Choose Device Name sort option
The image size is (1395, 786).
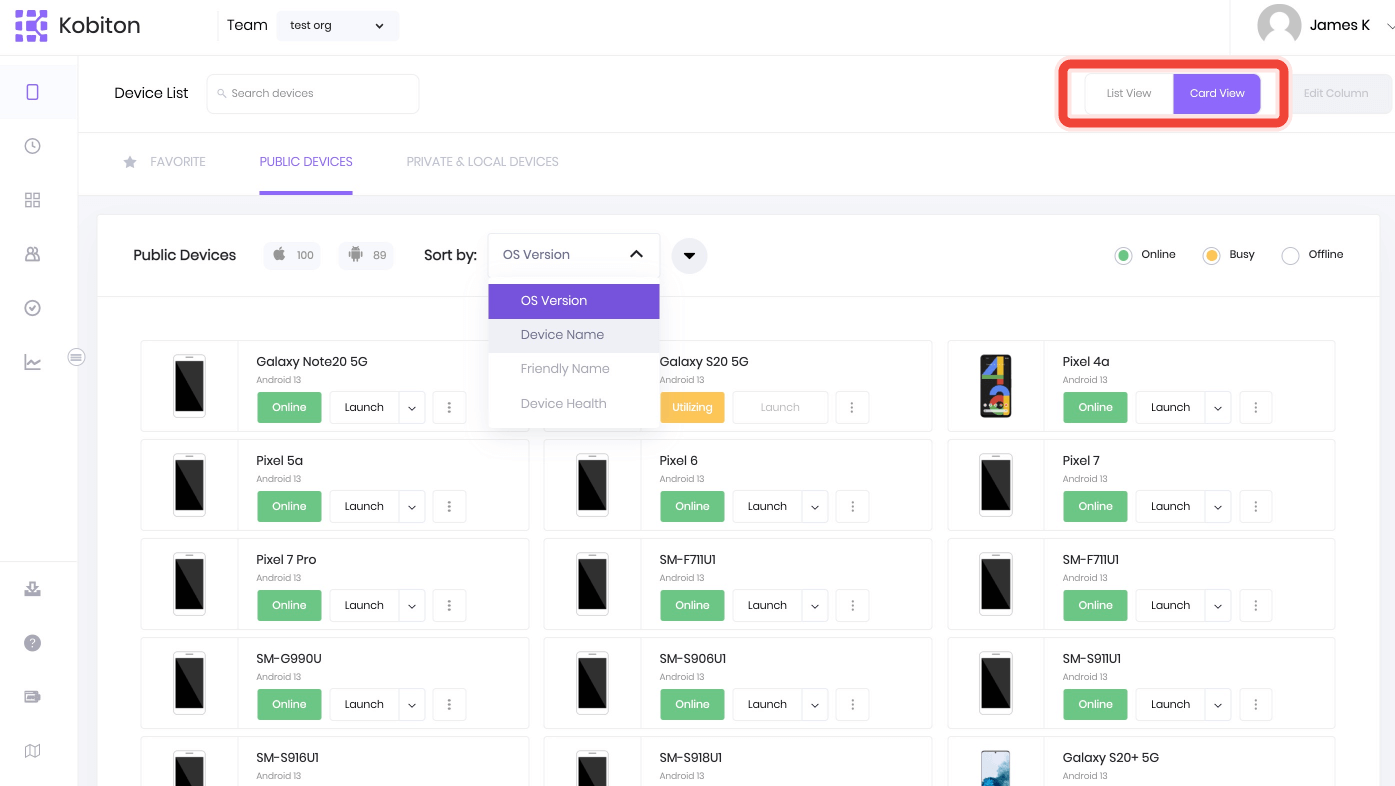click(x=573, y=335)
